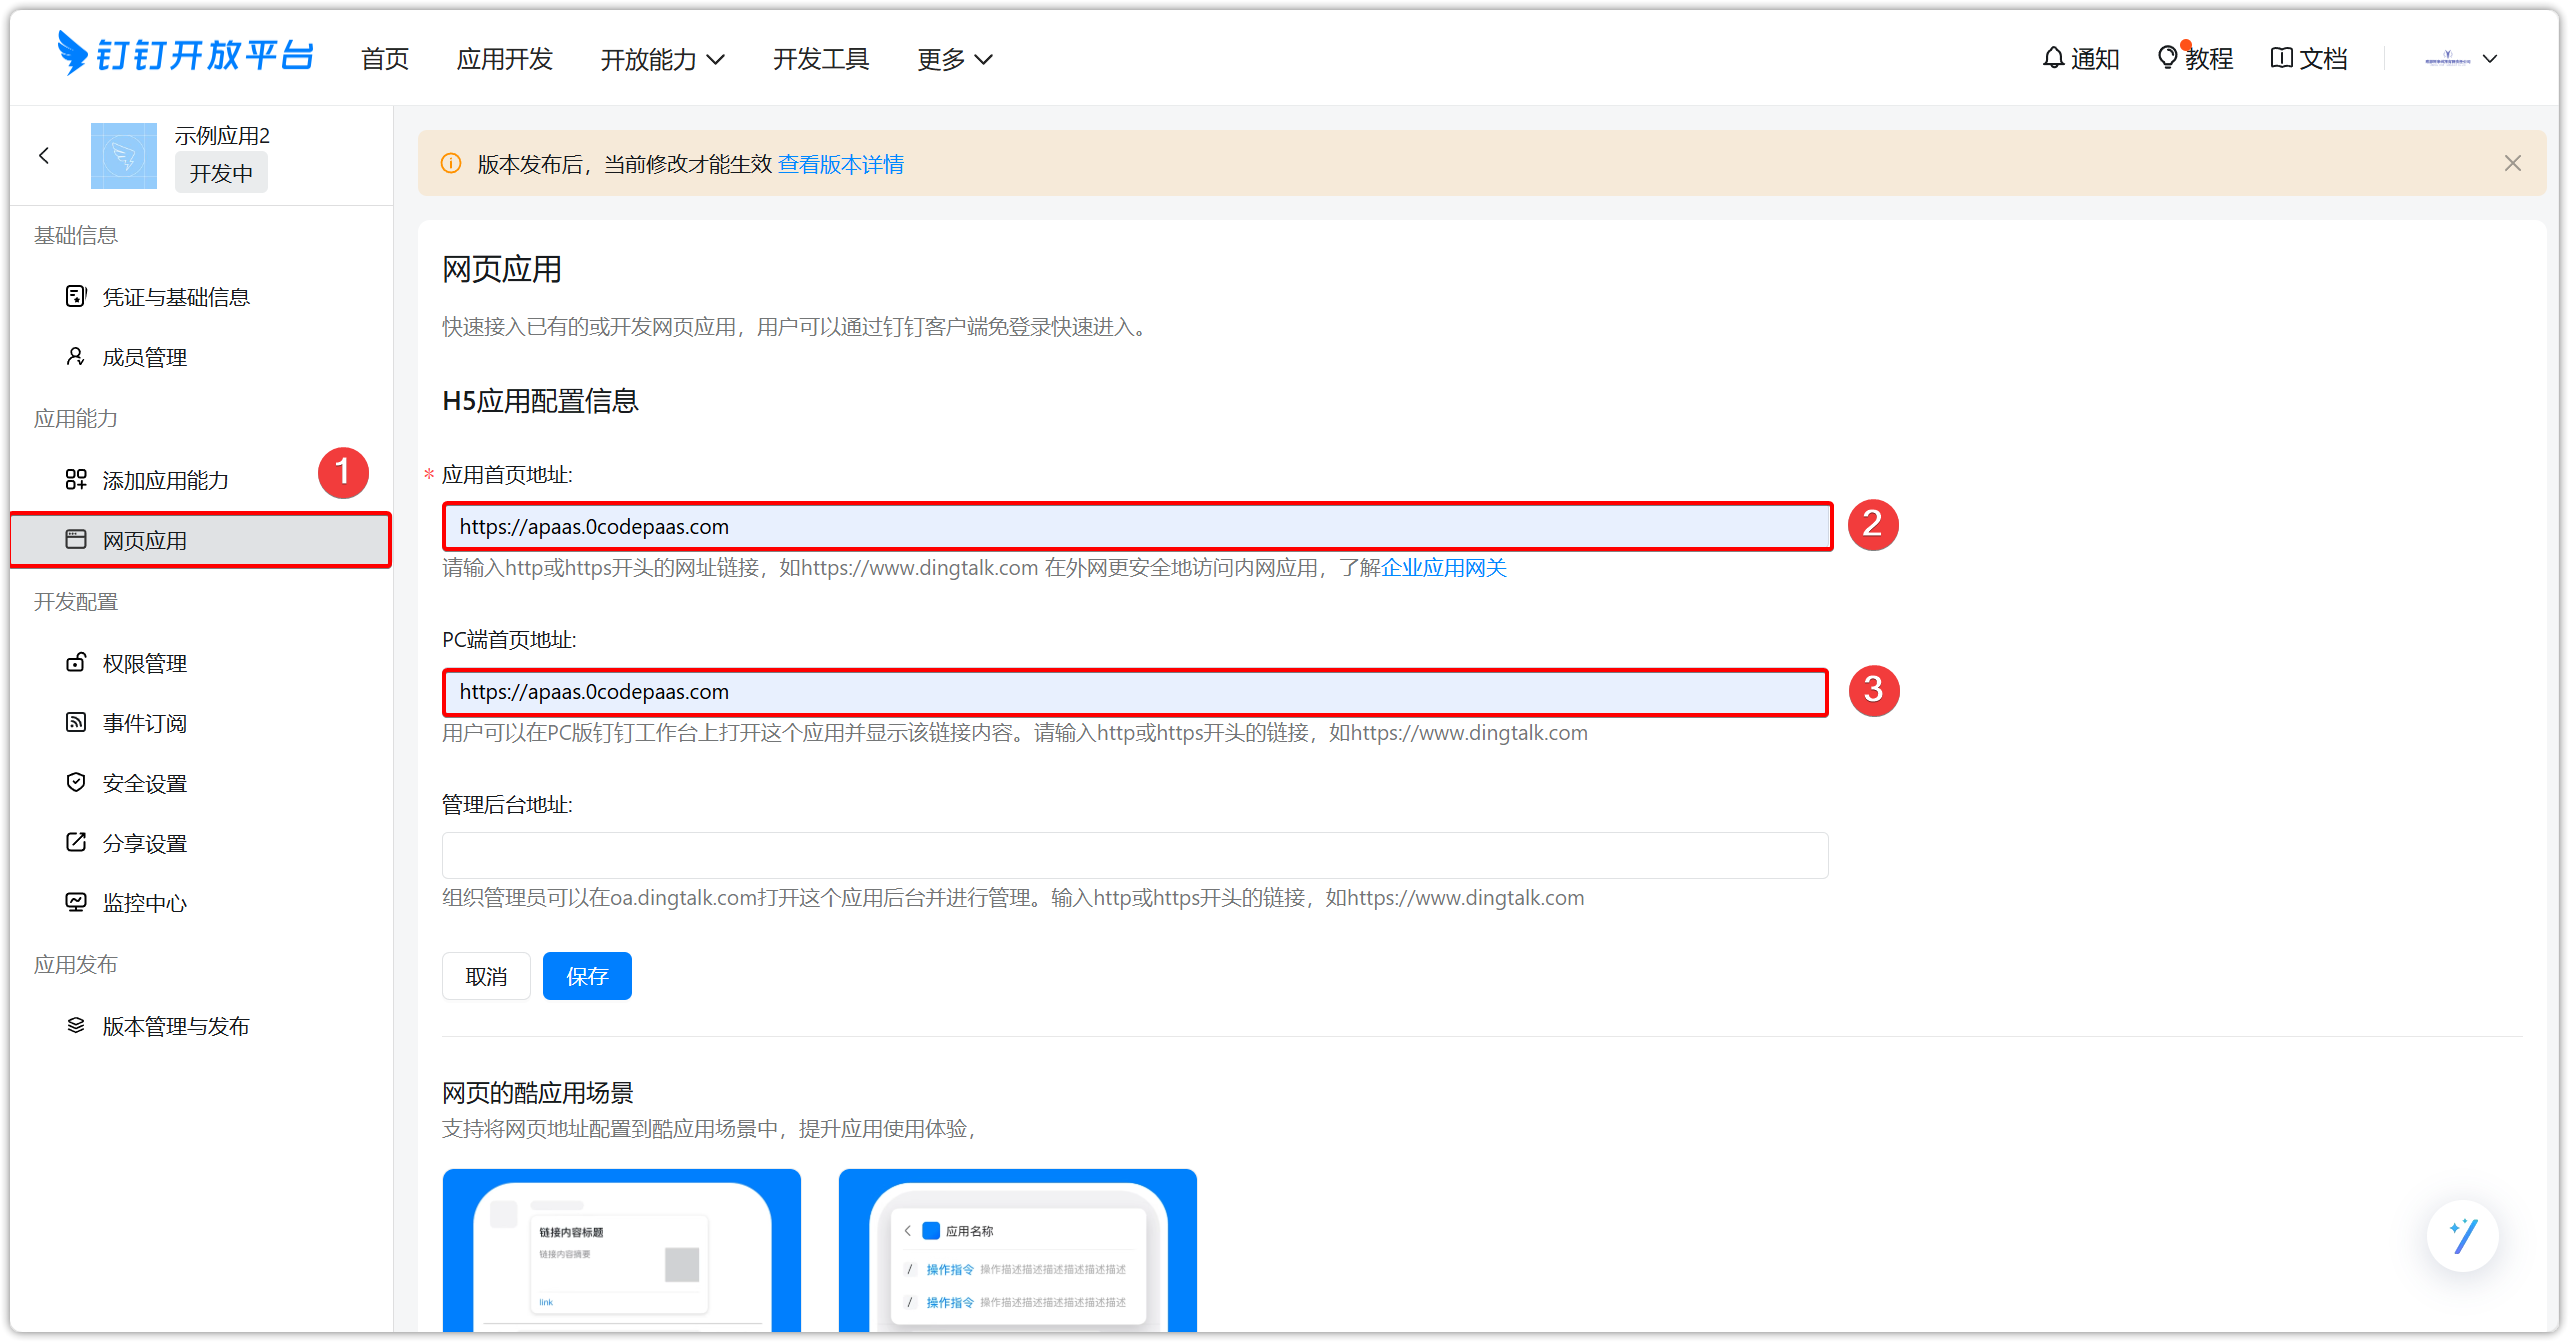This screenshot has height=1342, width=2569.
Task: Open the 示例应用2 app avatar thumbnail
Action: (x=124, y=155)
